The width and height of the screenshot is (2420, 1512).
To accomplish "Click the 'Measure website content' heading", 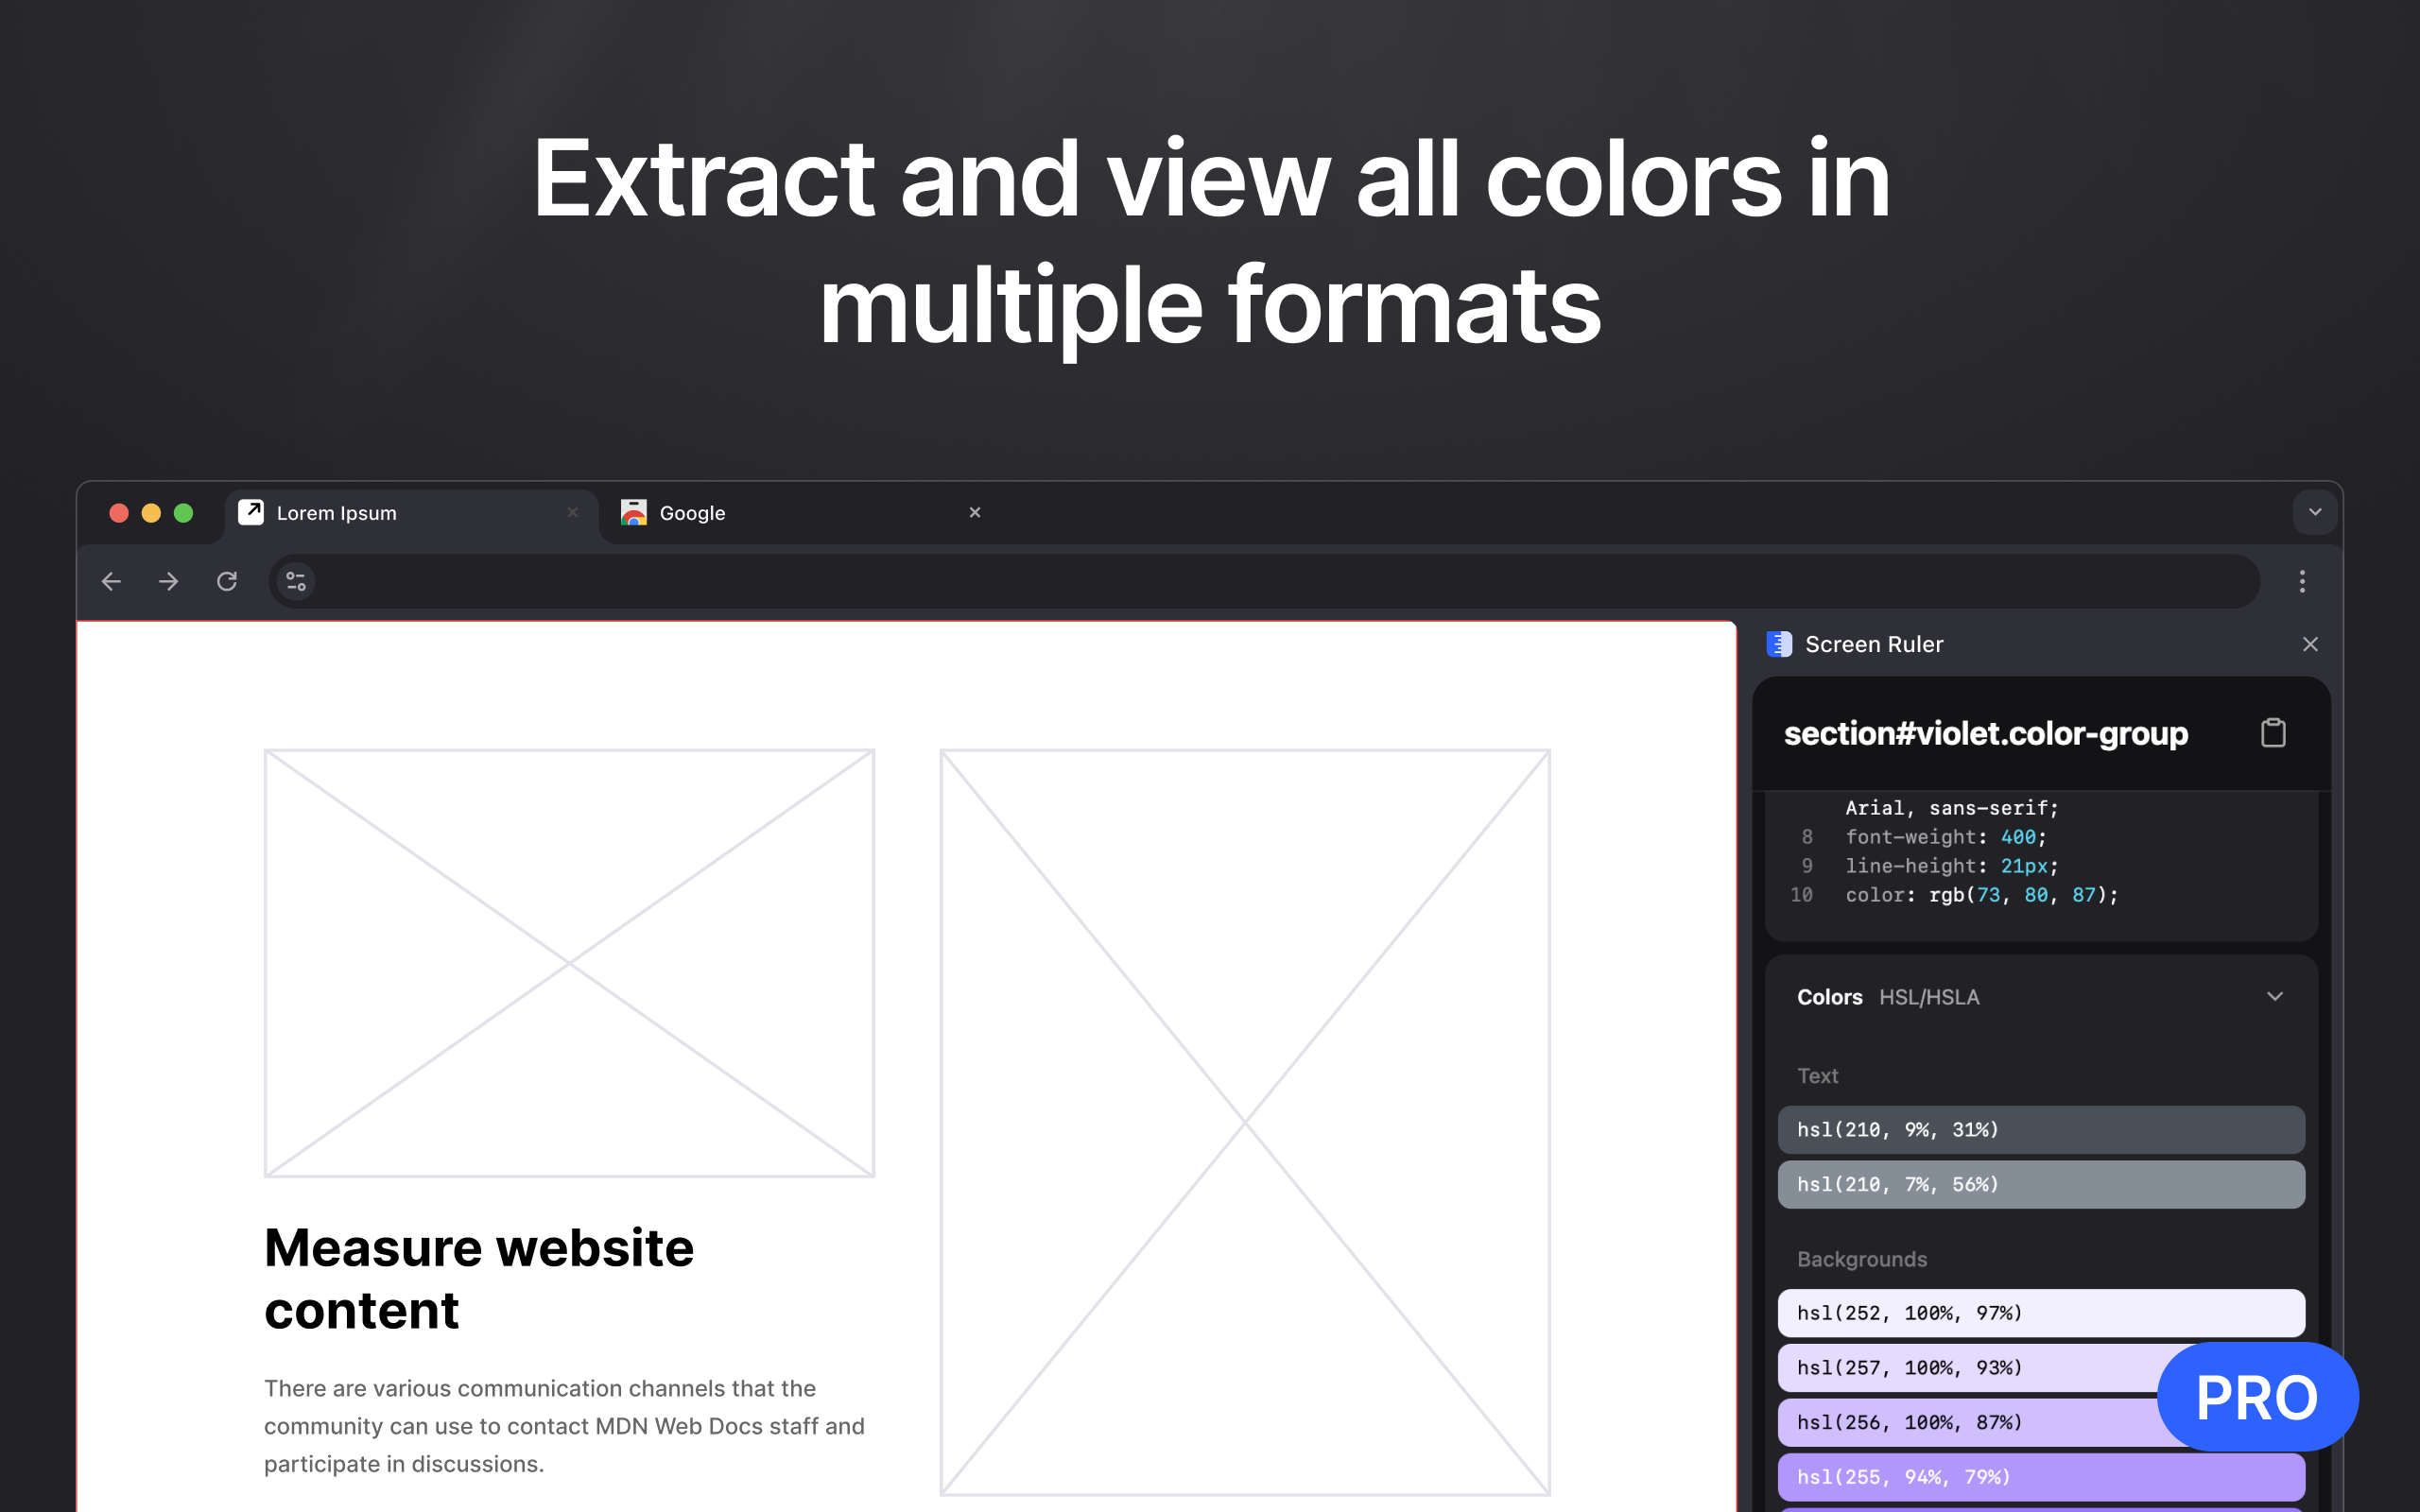I will (478, 1279).
